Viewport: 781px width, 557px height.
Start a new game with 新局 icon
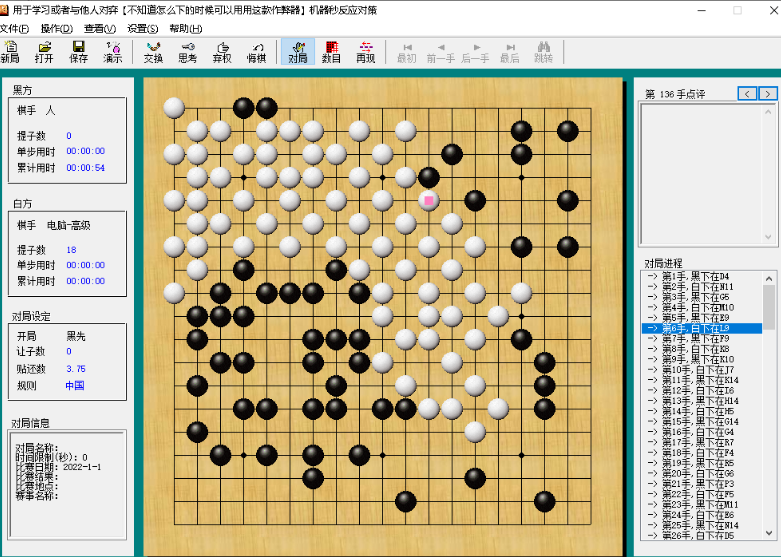[10, 52]
